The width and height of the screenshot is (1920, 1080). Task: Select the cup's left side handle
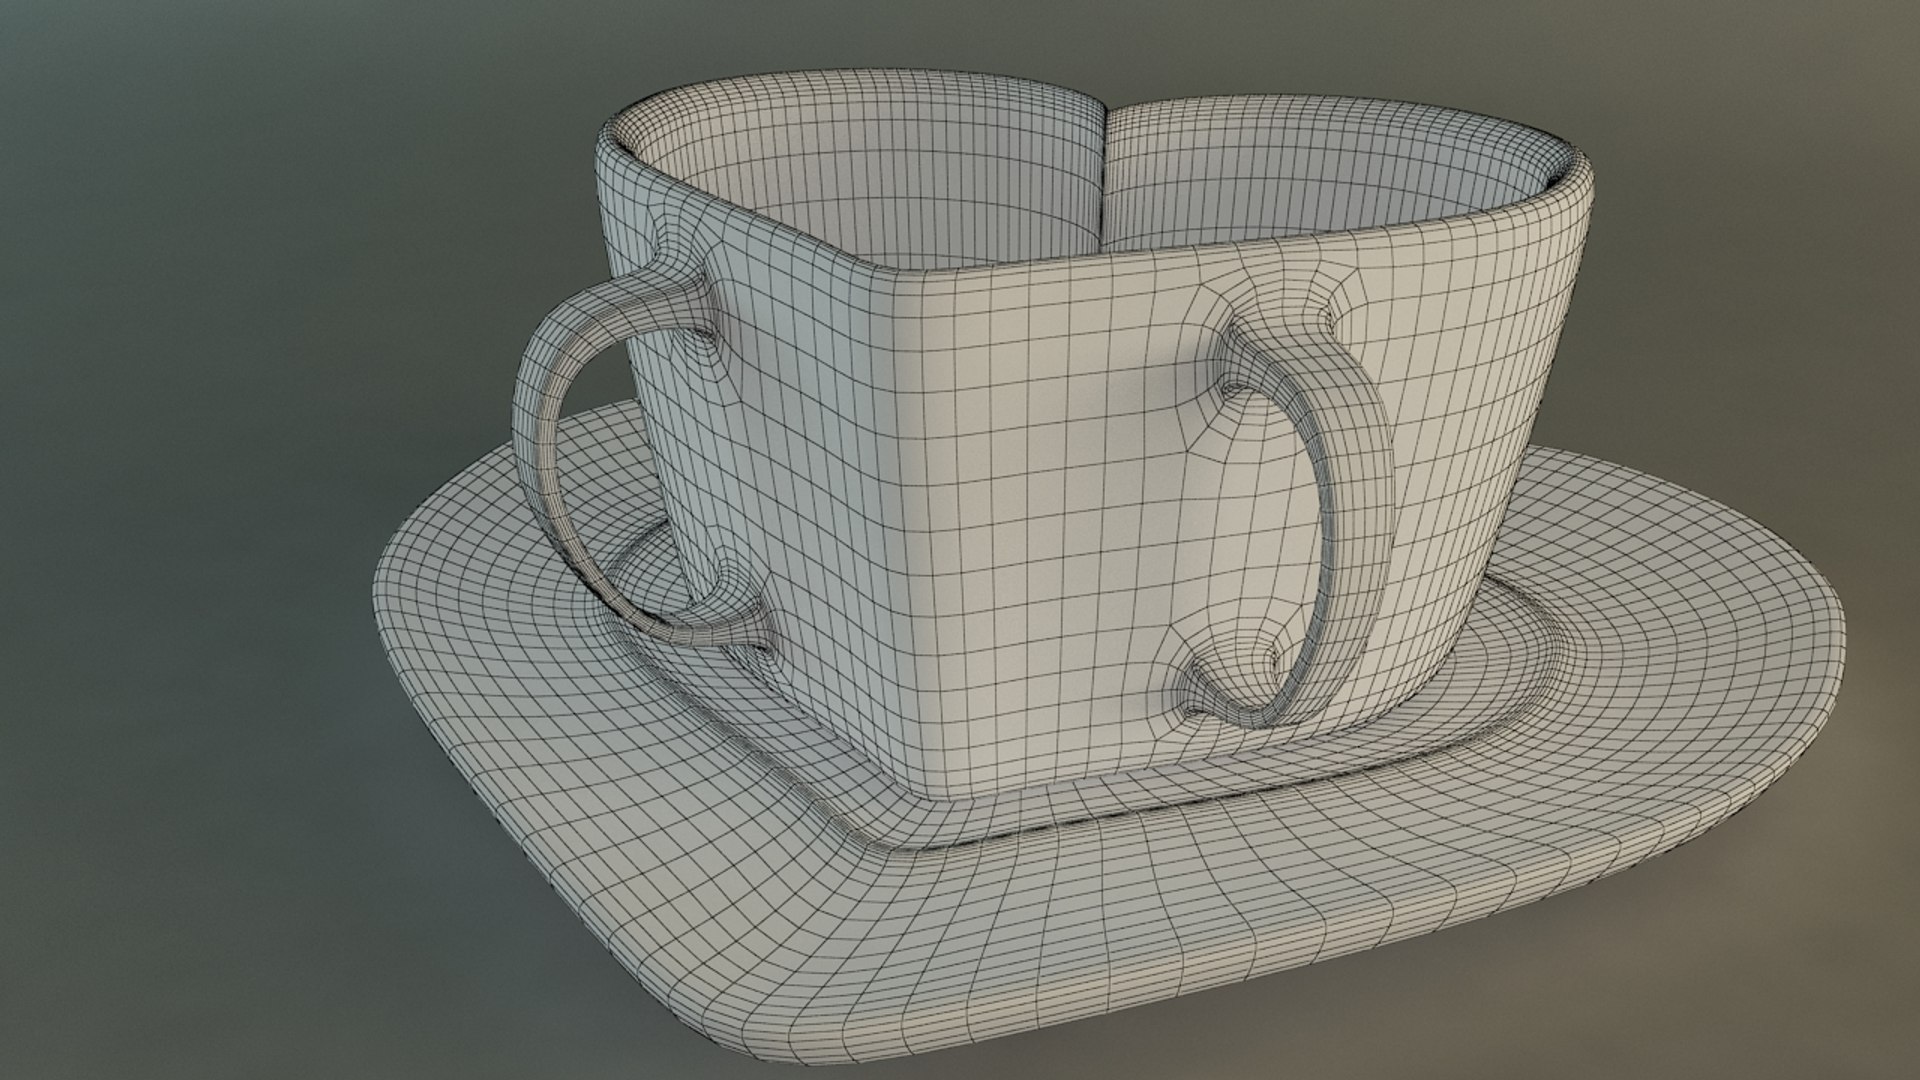[x=548, y=440]
